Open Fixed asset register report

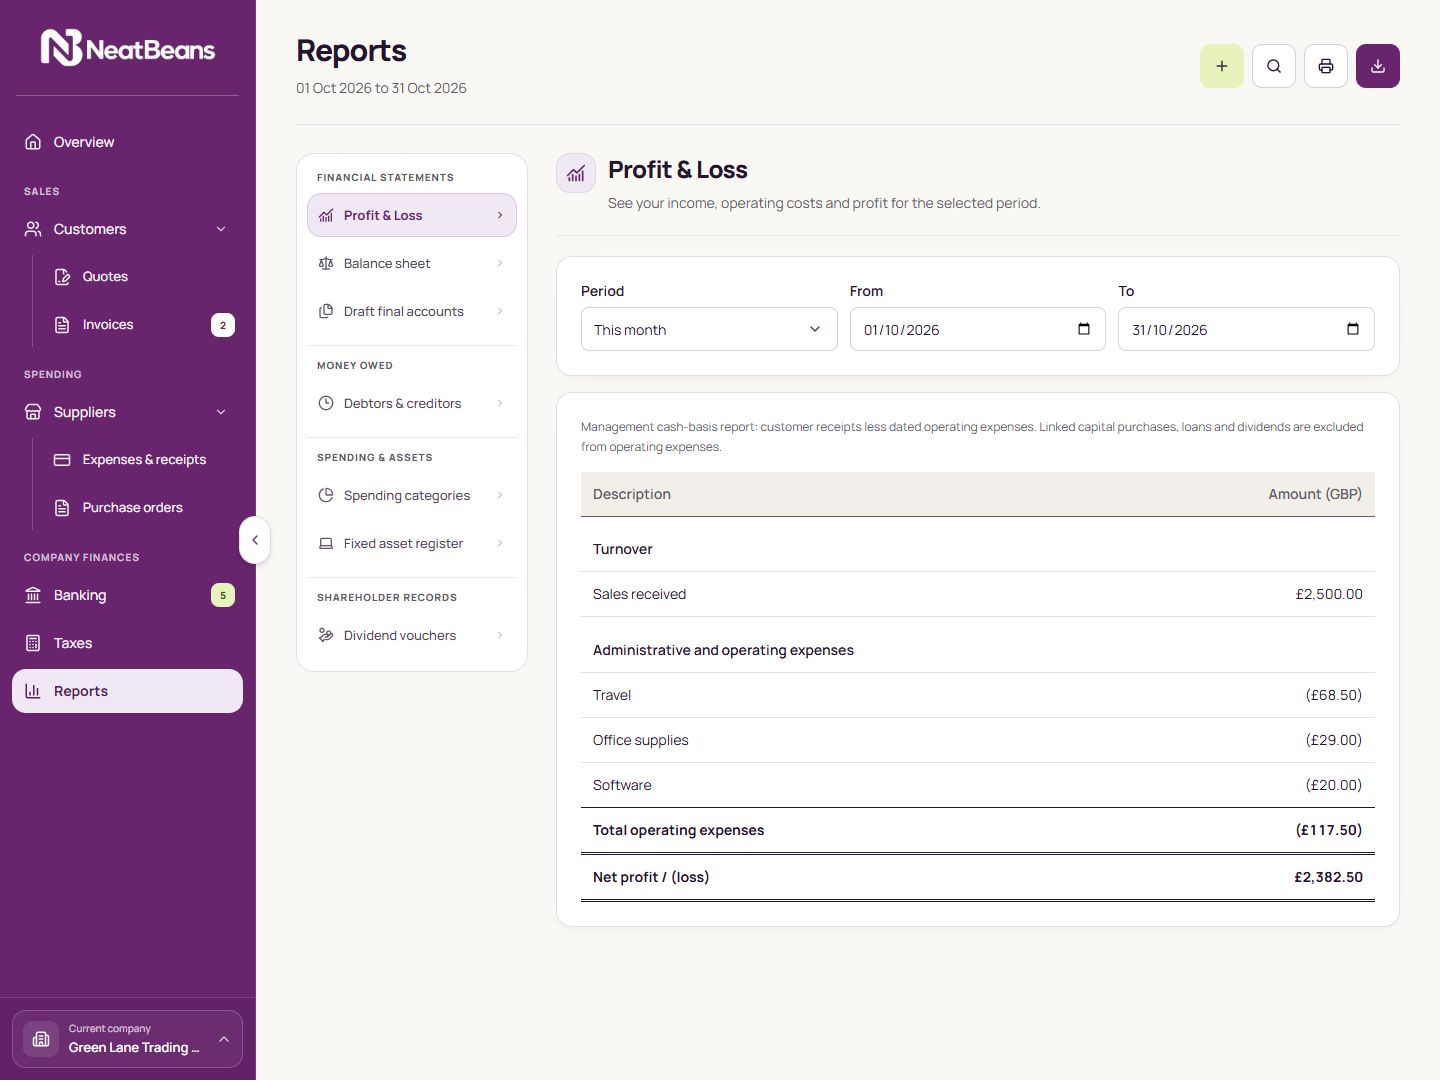point(412,543)
